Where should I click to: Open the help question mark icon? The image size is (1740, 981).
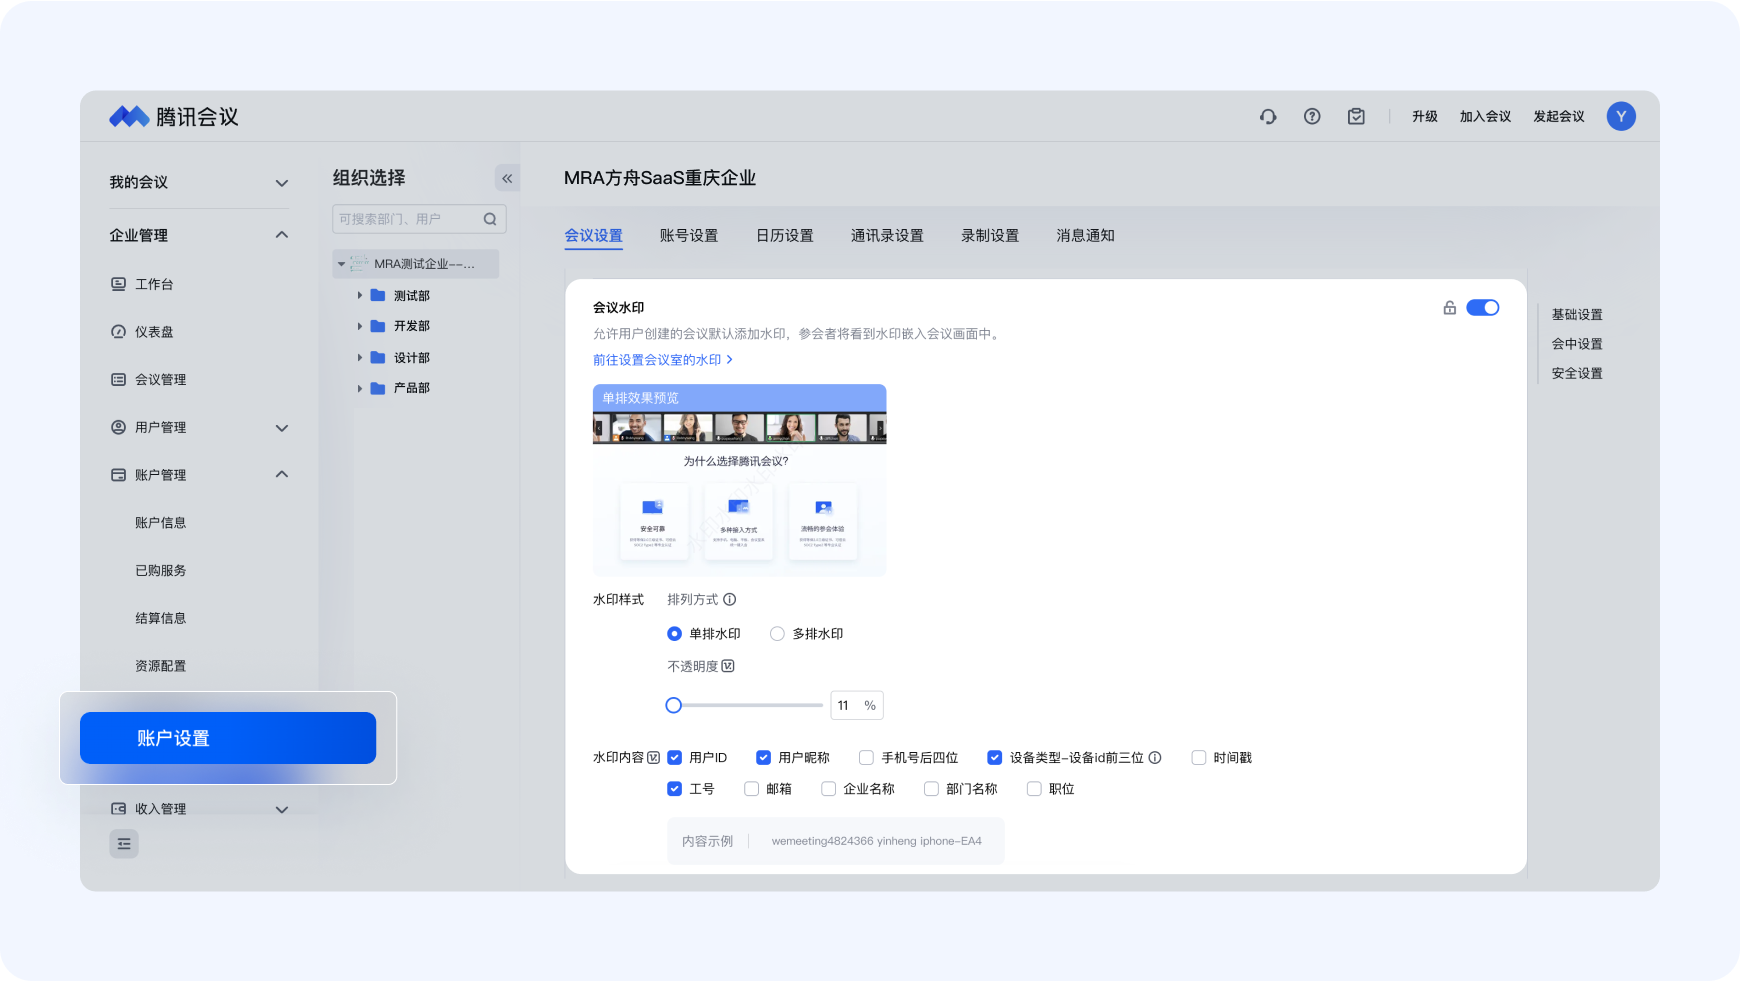tap(1312, 117)
